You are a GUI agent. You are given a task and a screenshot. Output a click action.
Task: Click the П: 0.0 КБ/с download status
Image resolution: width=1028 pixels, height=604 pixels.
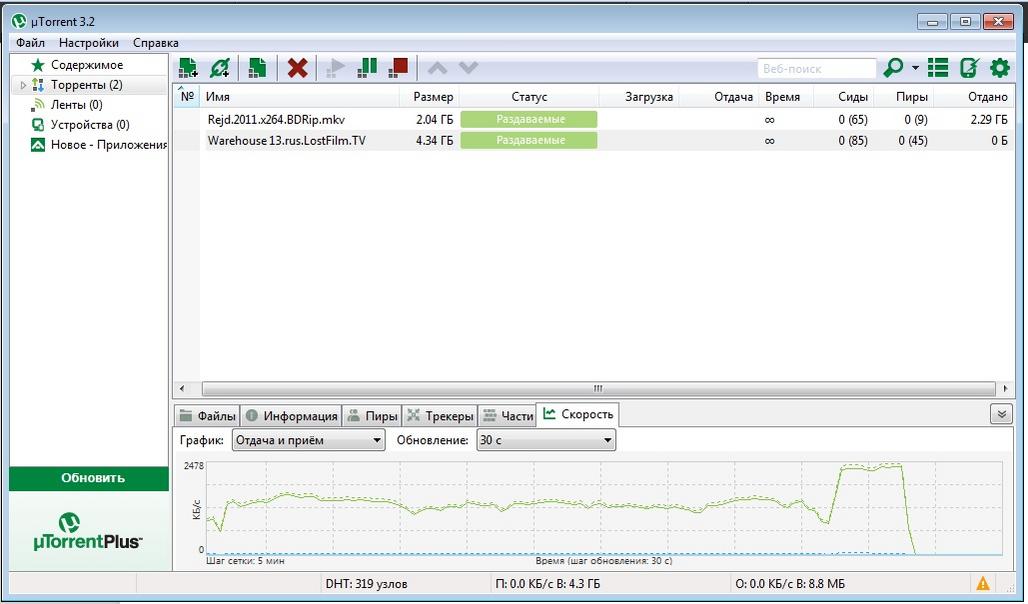[x=548, y=584]
